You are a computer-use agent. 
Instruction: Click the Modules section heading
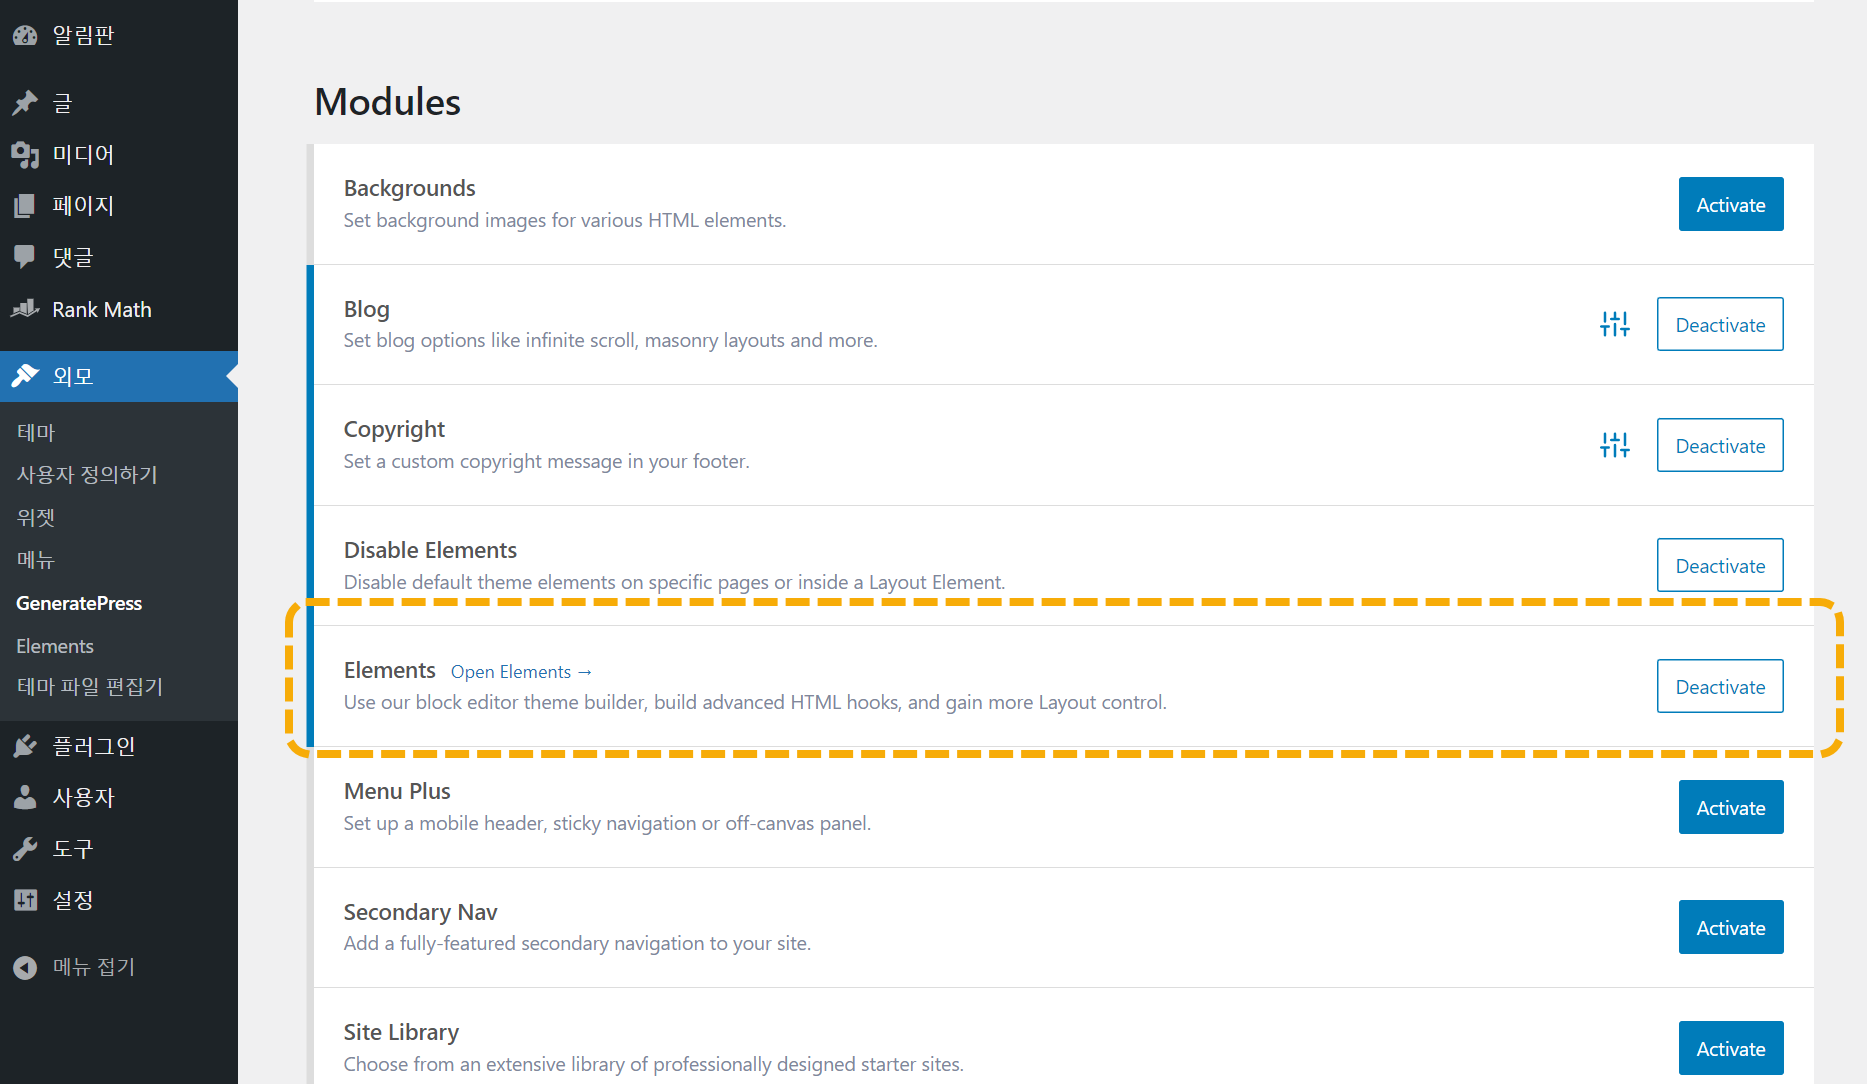[387, 102]
